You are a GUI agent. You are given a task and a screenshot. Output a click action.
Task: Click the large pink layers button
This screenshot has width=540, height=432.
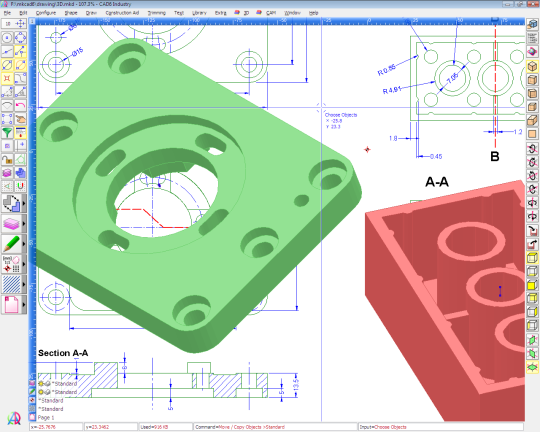[12, 224]
